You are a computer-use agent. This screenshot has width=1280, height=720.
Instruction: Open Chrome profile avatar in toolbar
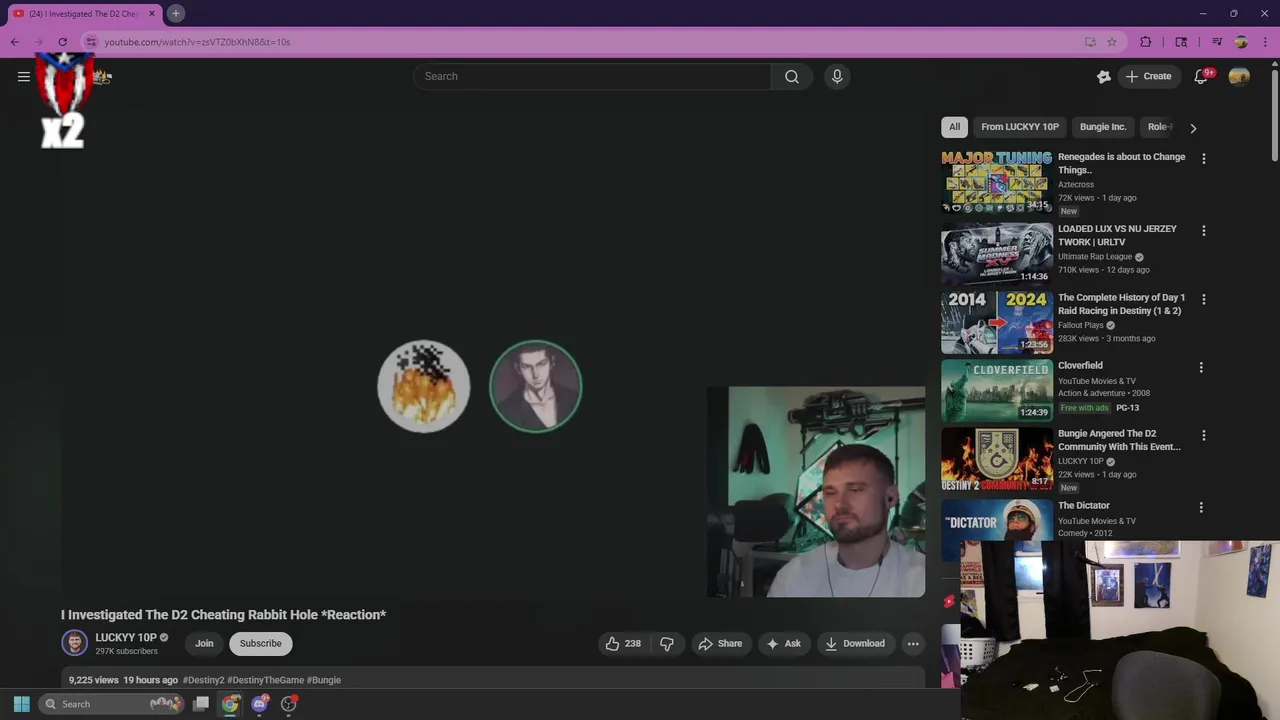[1241, 42]
